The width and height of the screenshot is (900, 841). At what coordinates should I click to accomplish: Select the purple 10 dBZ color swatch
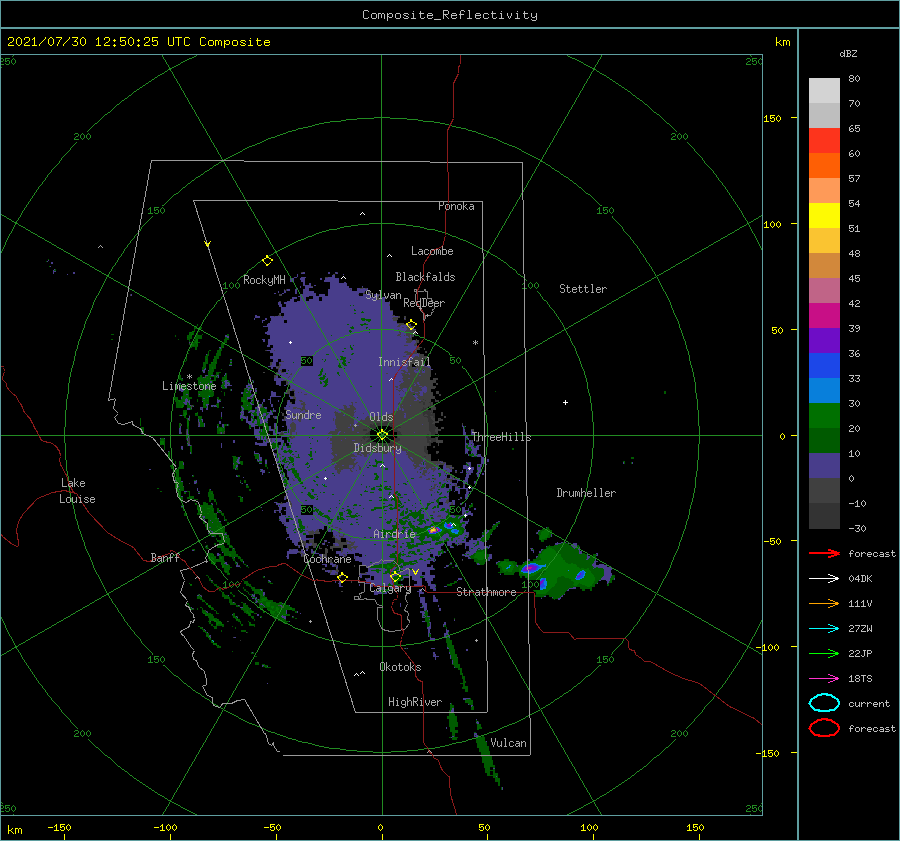pos(824,466)
